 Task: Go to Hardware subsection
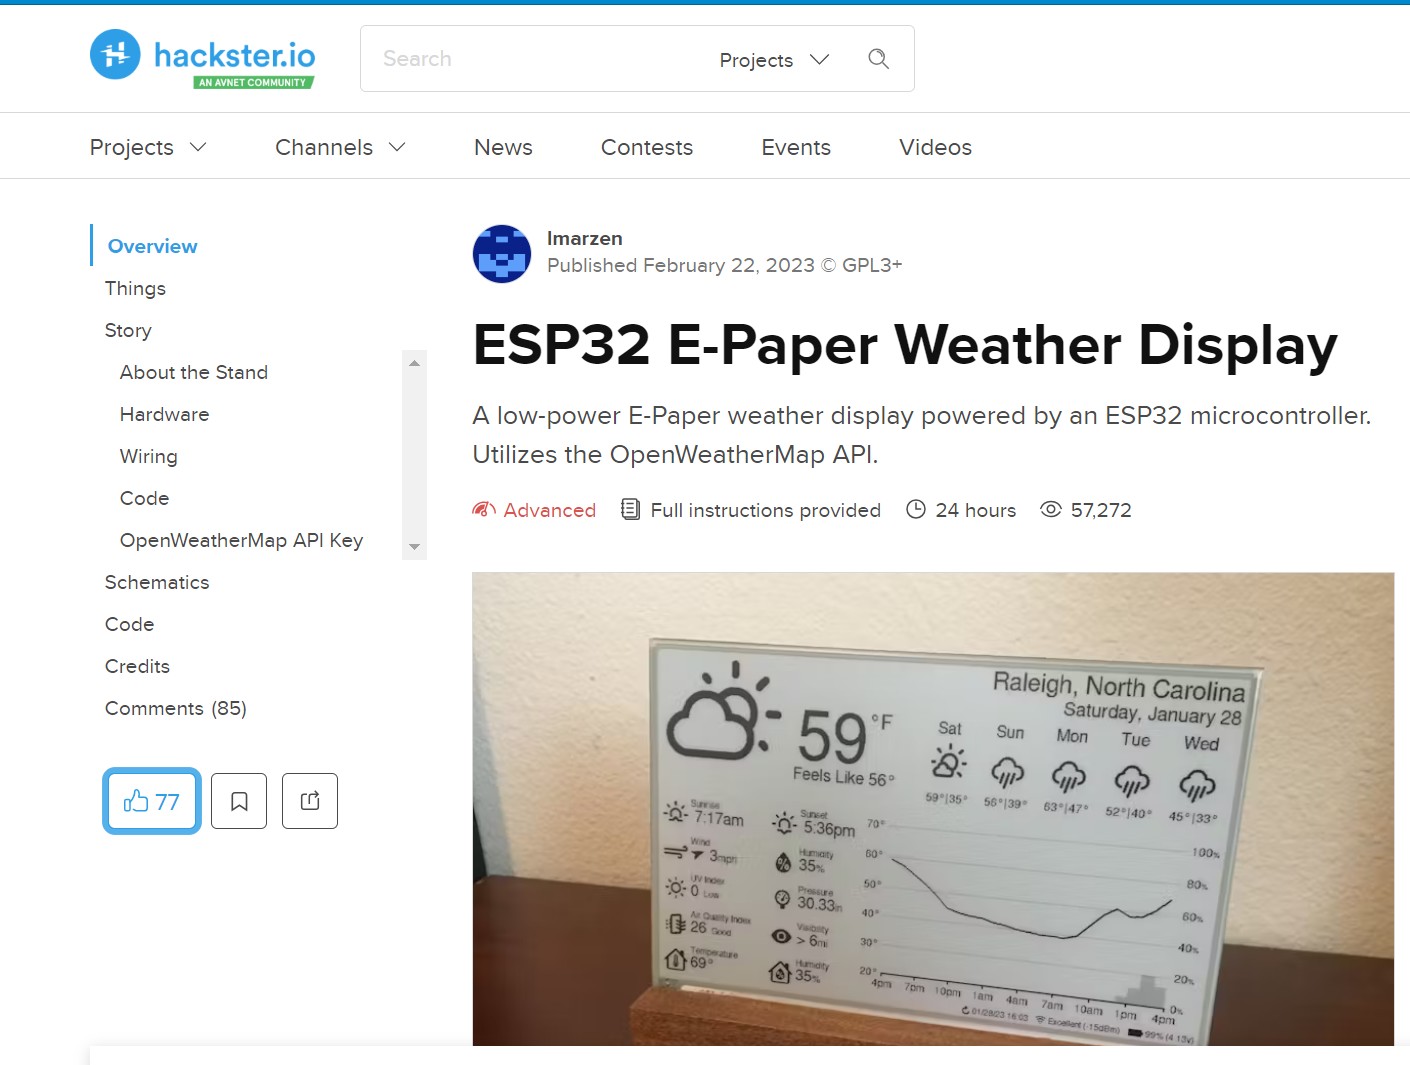click(164, 414)
